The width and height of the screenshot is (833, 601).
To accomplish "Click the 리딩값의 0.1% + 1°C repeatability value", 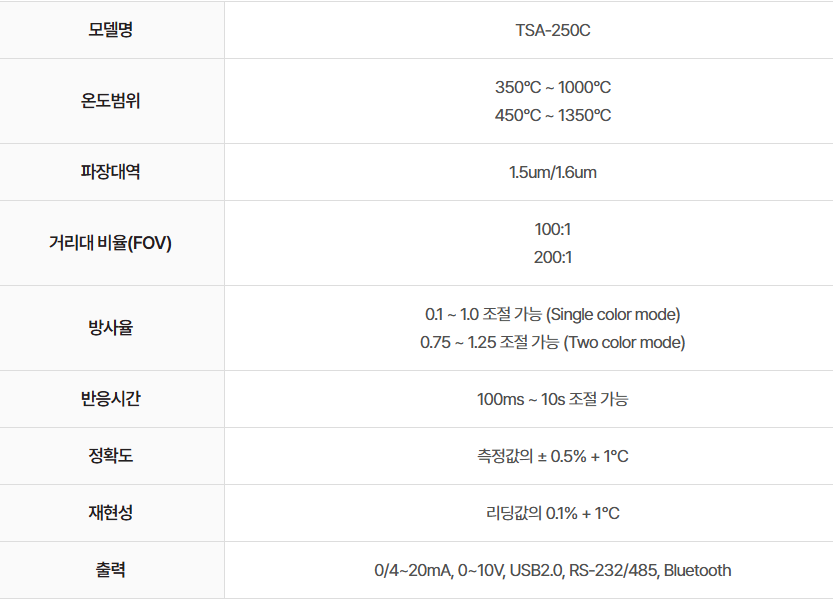I will [552, 513].
